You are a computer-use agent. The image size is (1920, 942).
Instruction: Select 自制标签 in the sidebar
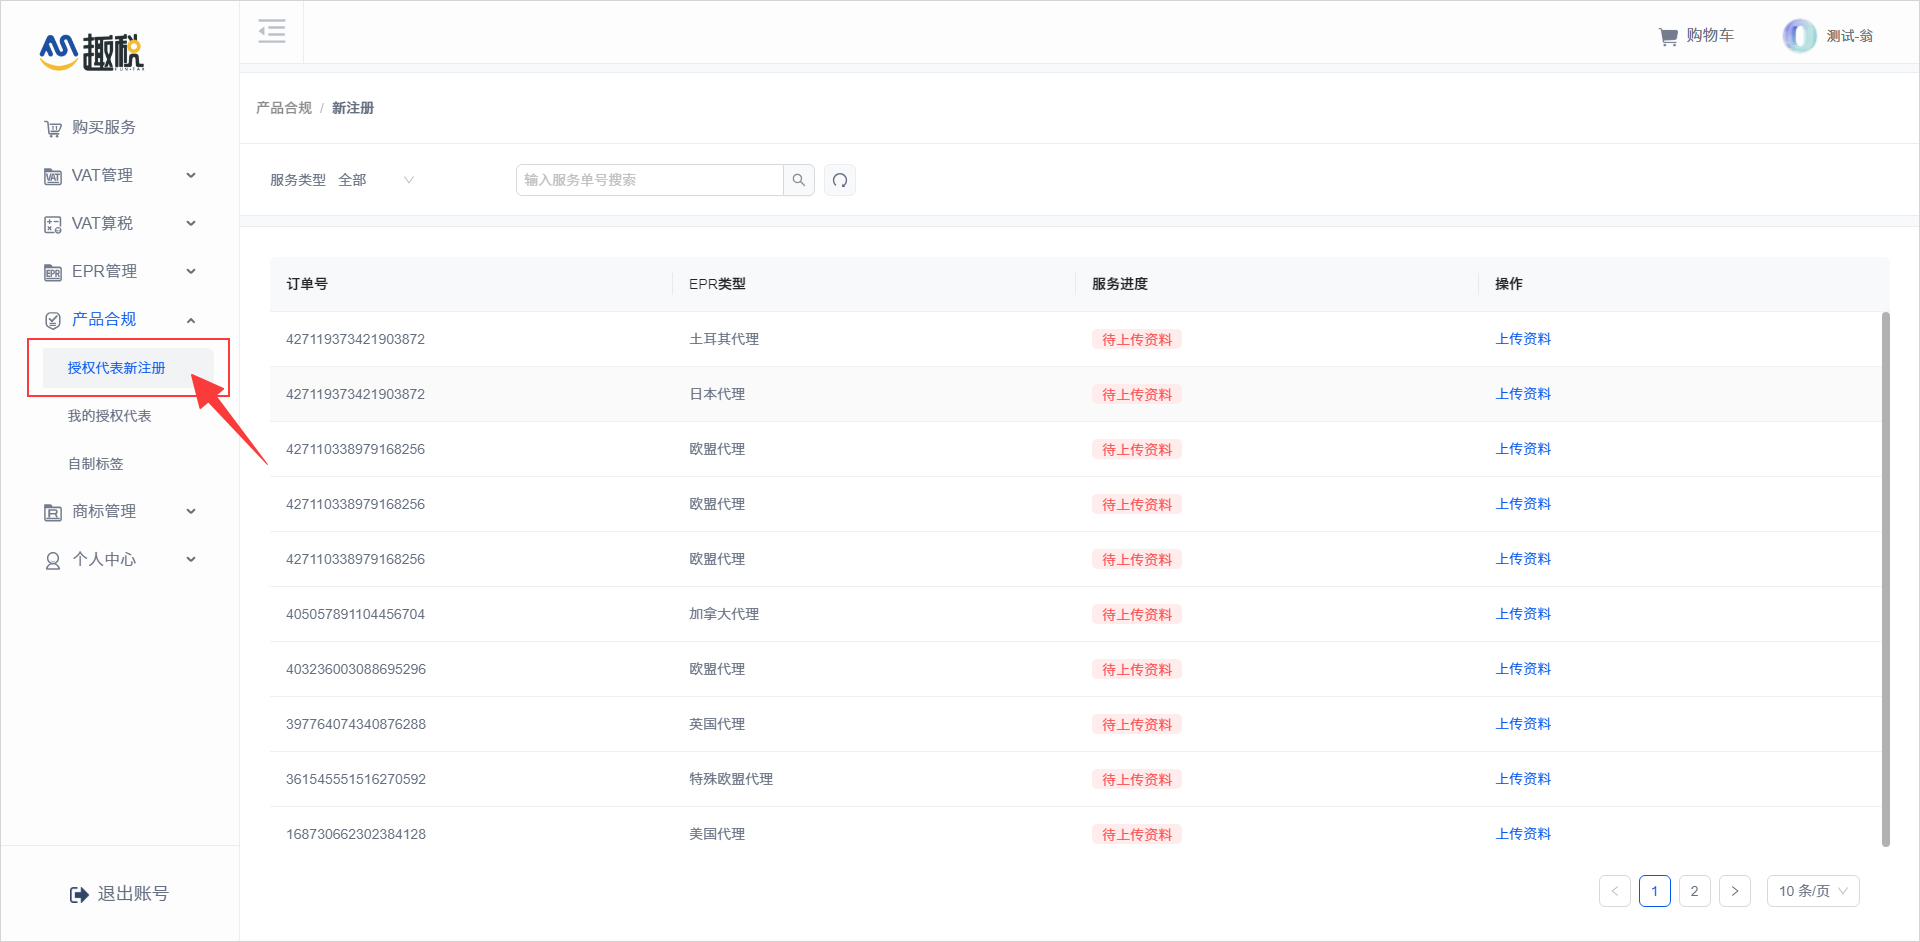click(96, 464)
